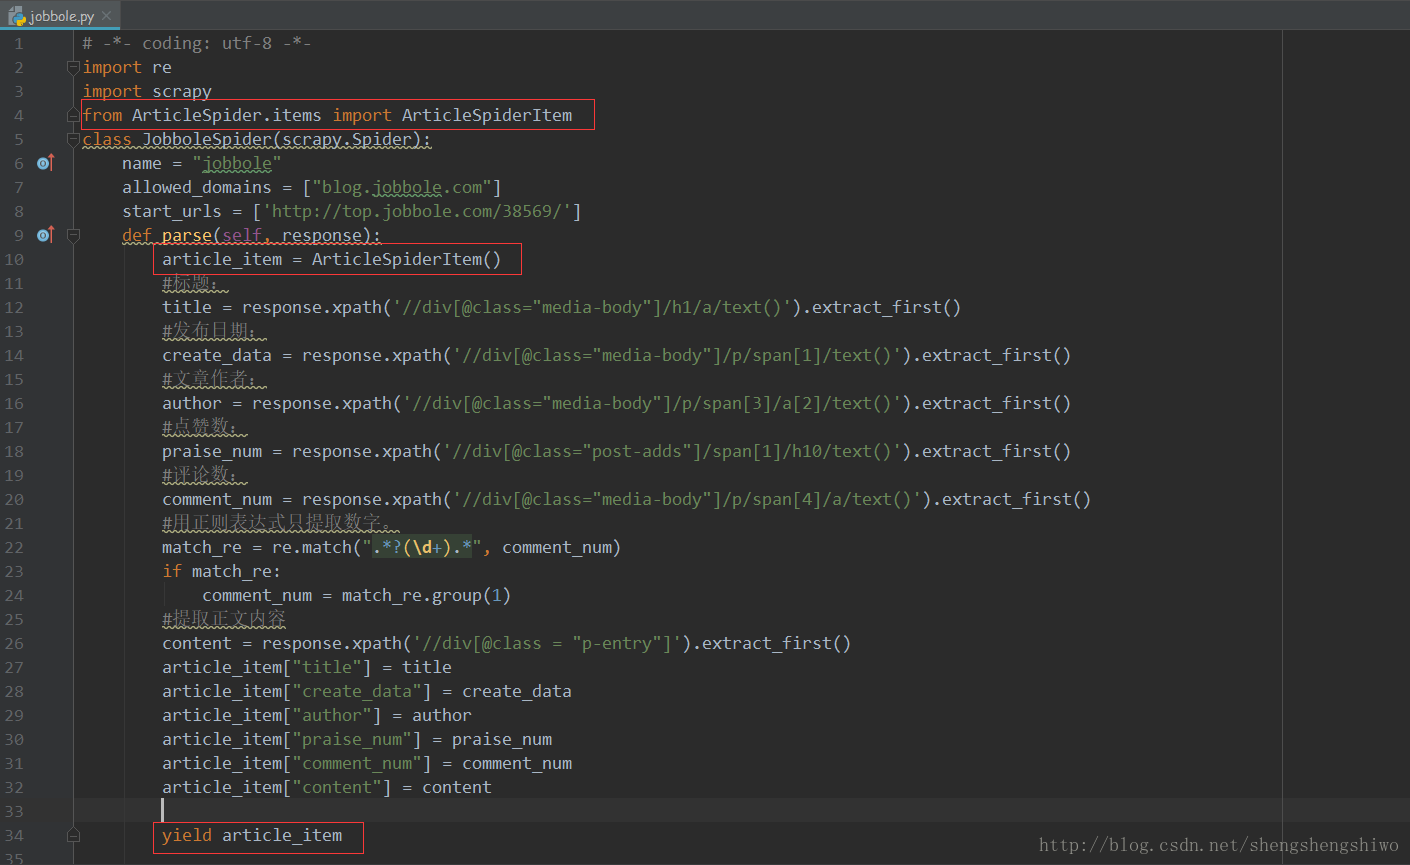Click the '# -*- coding: utf-8 -*-' comment
Image resolution: width=1410 pixels, height=865 pixels.
[x=197, y=43]
